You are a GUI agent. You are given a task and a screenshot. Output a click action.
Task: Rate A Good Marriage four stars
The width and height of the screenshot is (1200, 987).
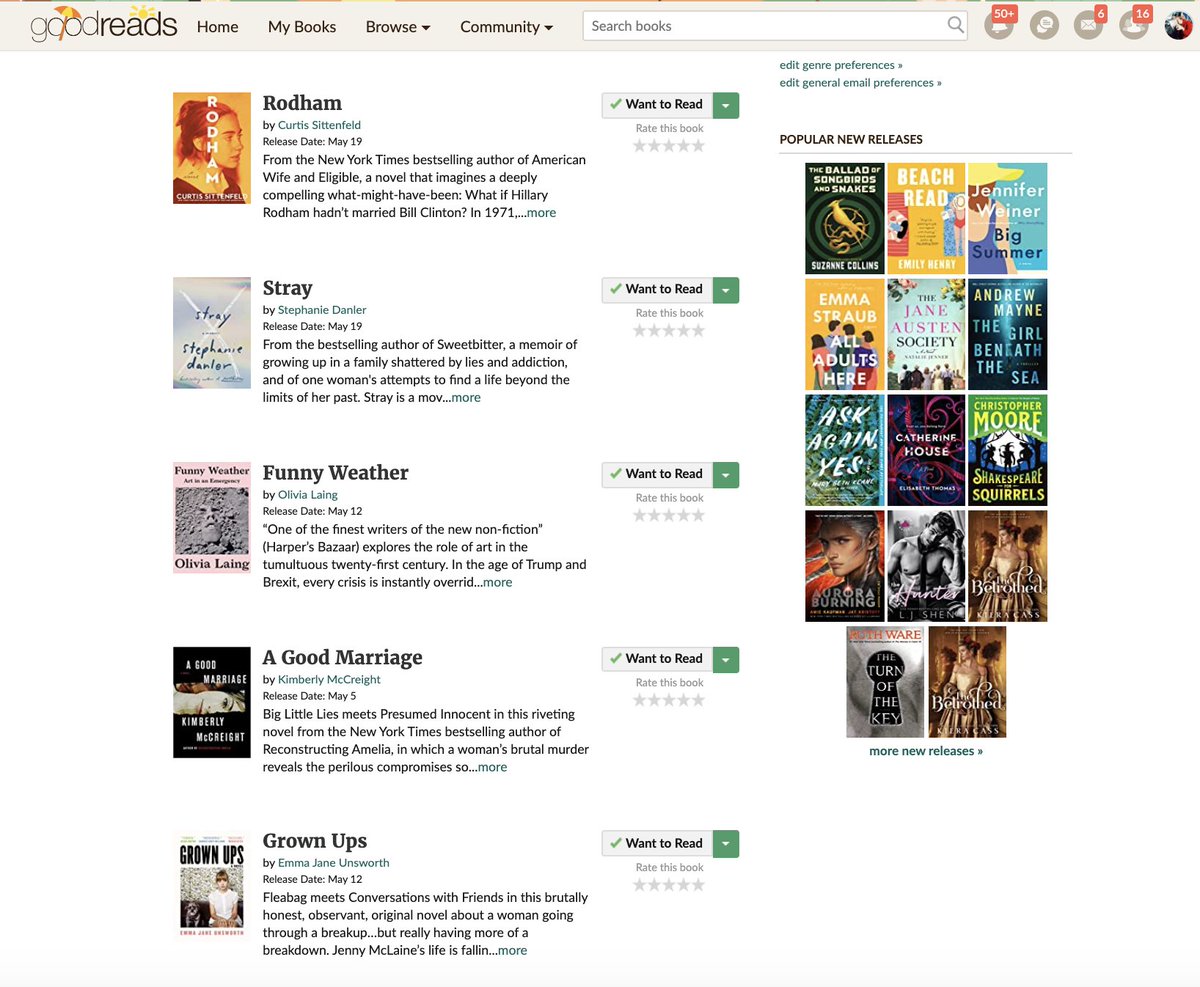point(683,700)
